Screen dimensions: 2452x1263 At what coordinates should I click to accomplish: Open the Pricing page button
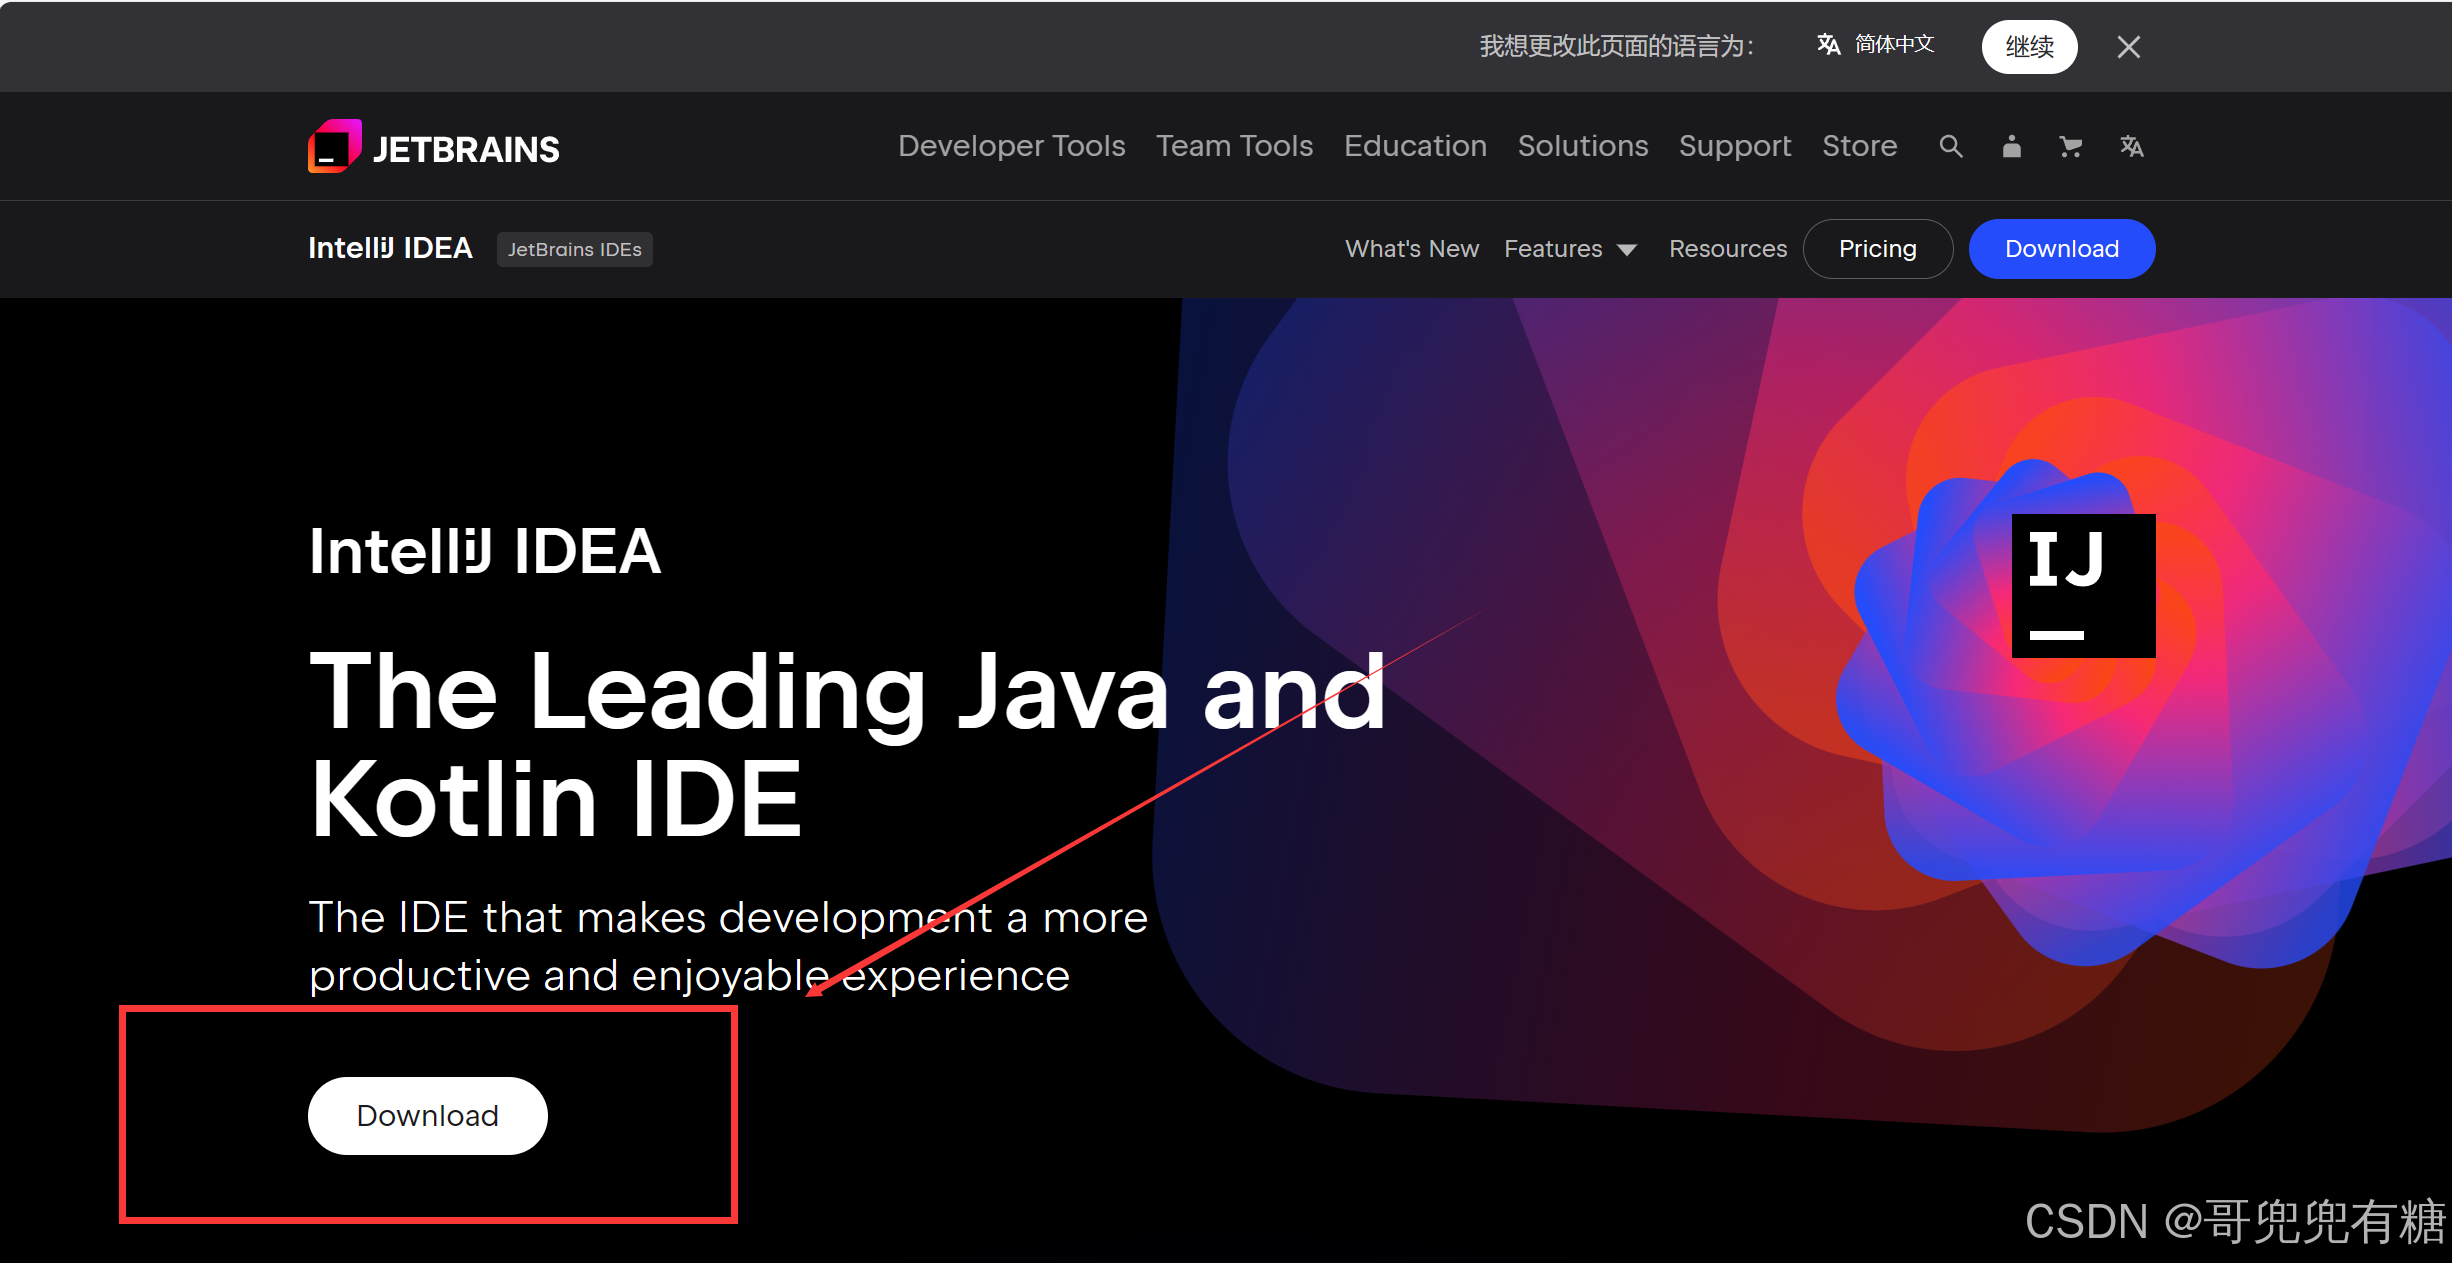coord(1877,249)
